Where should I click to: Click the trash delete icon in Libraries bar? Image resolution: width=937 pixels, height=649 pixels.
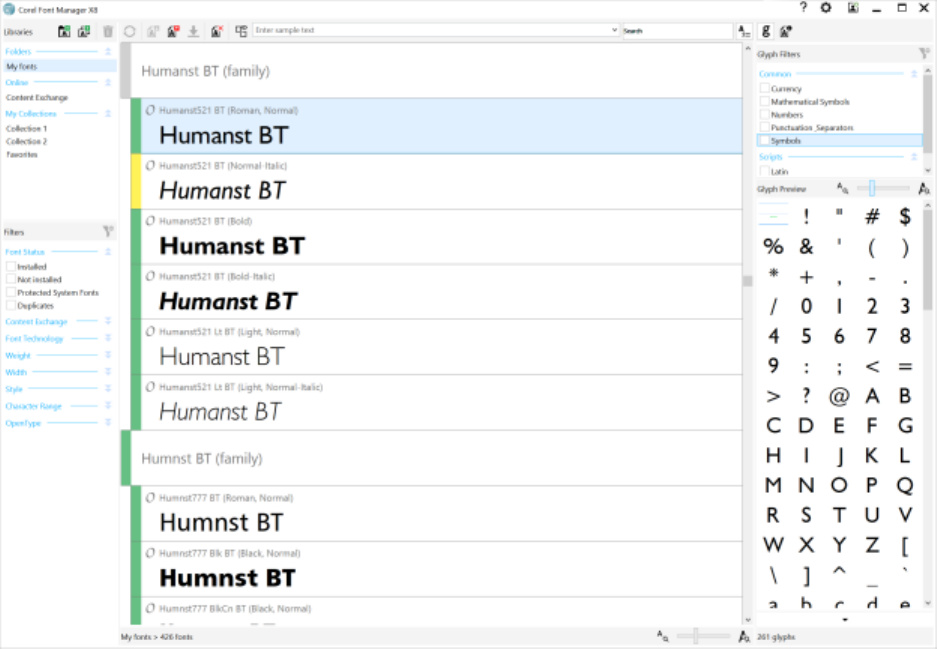(x=108, y=32)
